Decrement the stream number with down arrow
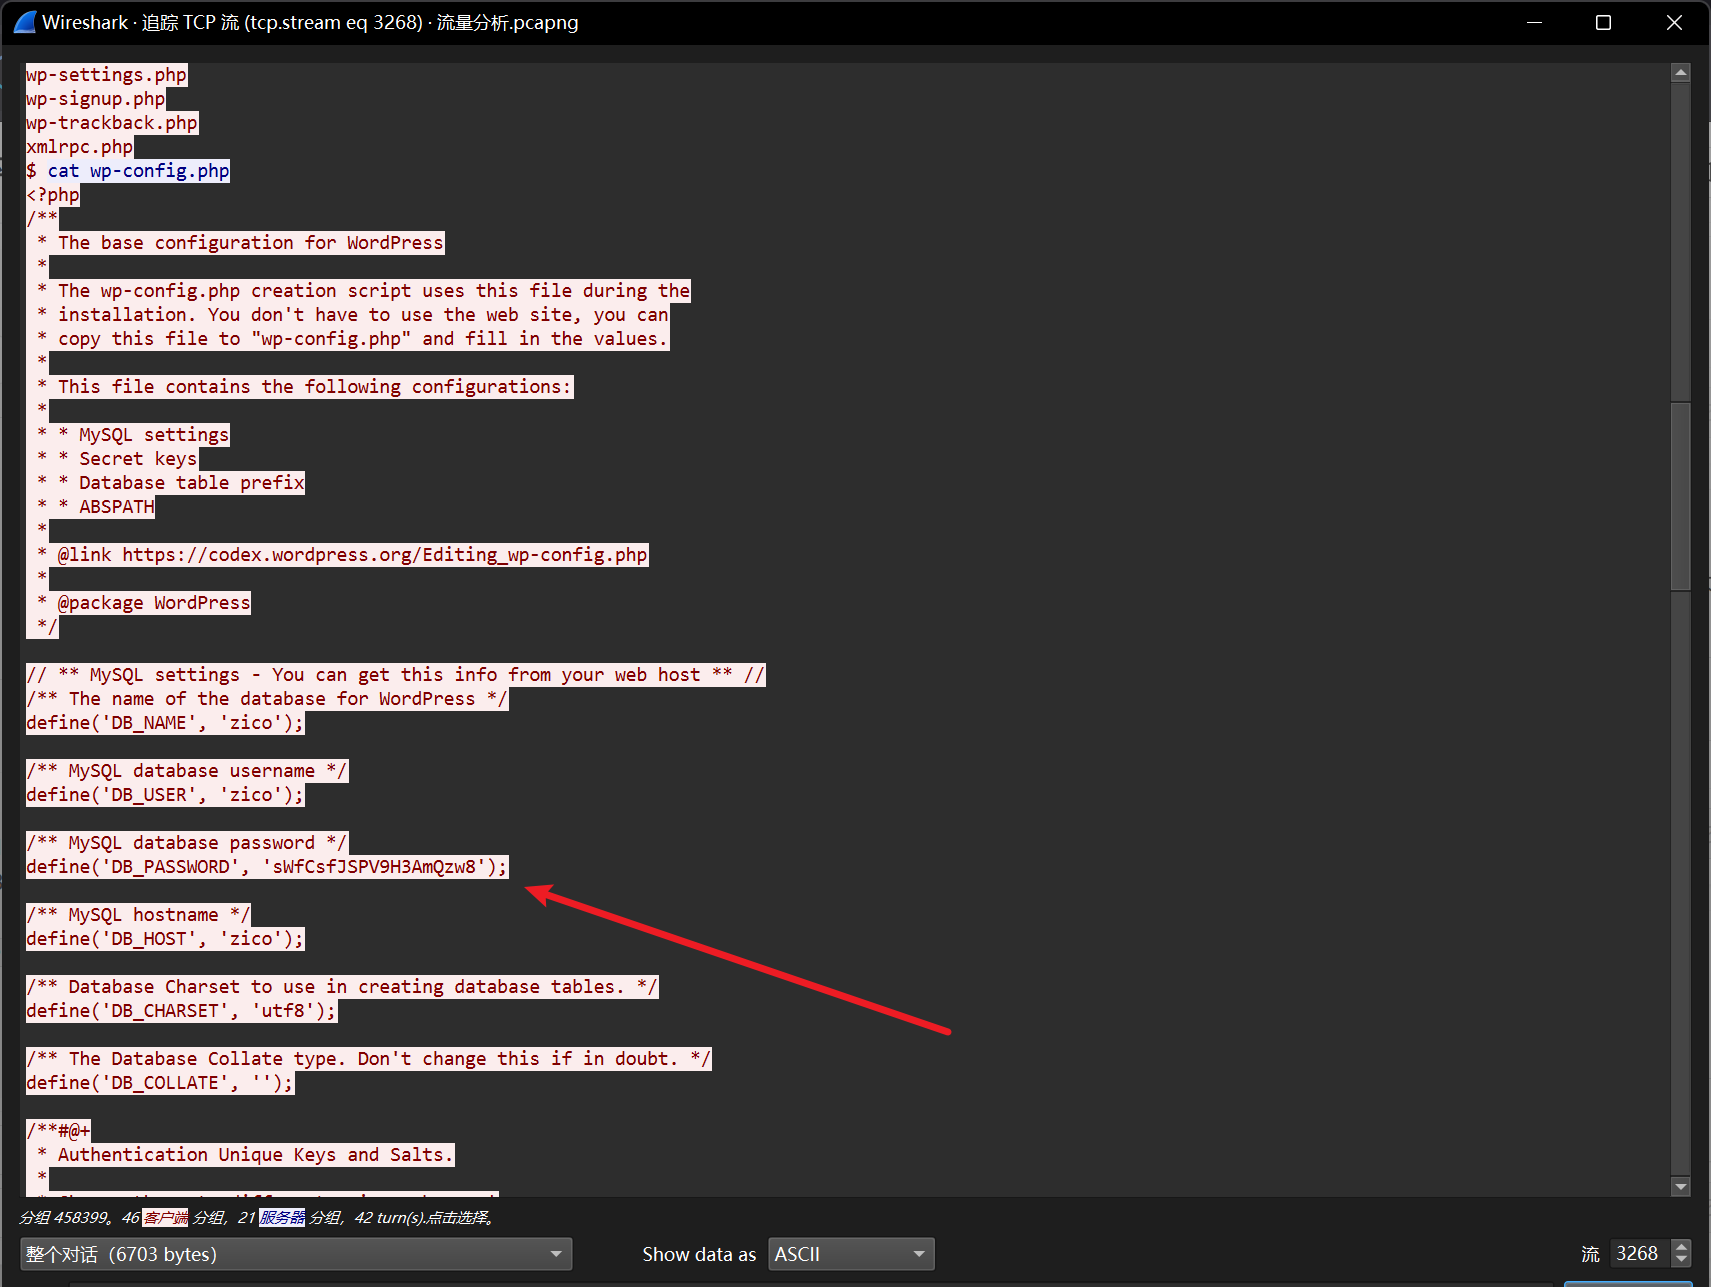The height and width of the screenshot is (1287, 1711). tap(1682, 1260)
